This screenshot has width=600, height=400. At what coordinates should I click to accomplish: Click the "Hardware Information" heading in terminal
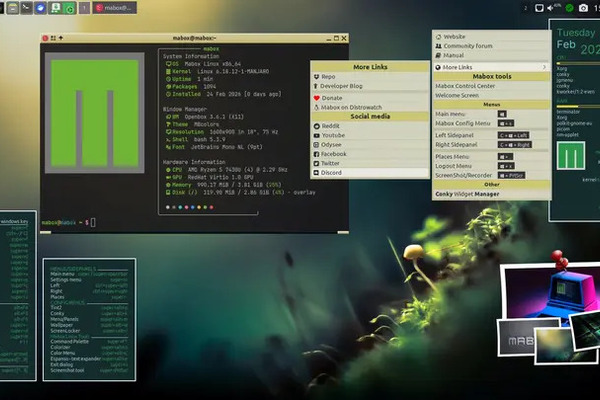194,162
